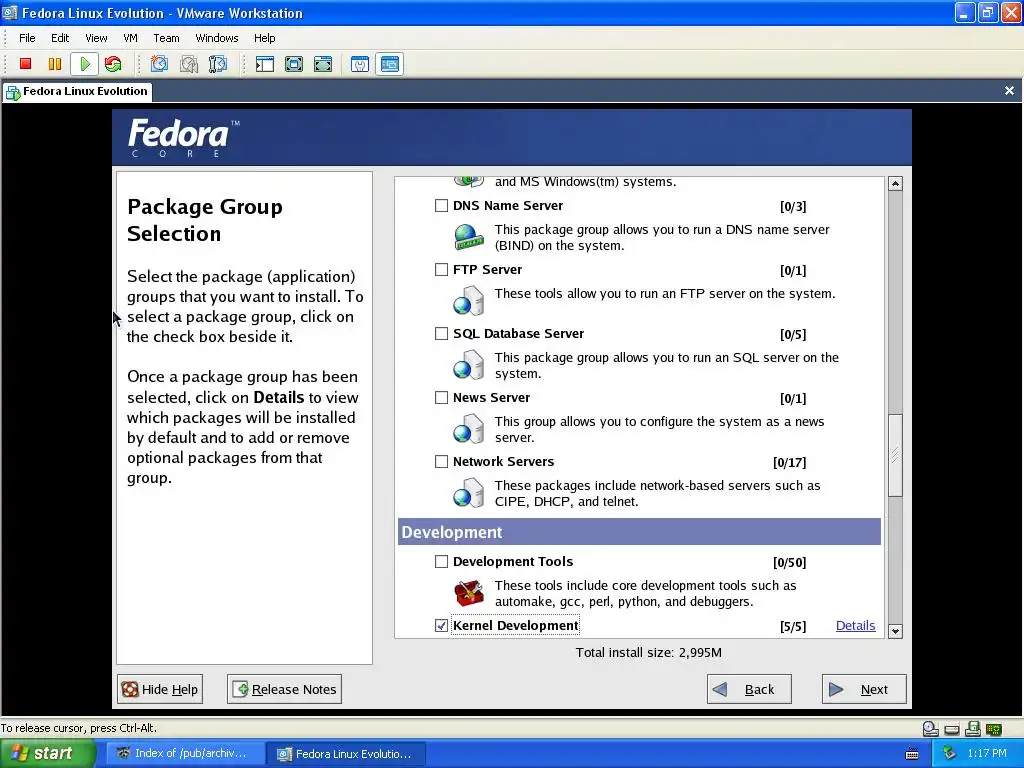Click the scroll down arrow of package list

tap(895, 632)
